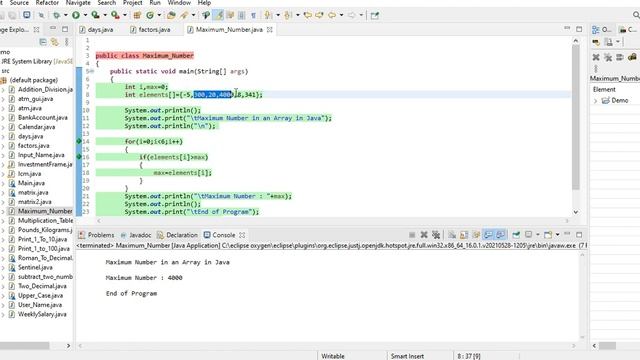Click Previous Annotation toolbar icon
The image size is (640, 360).
(x=287, y=16)
